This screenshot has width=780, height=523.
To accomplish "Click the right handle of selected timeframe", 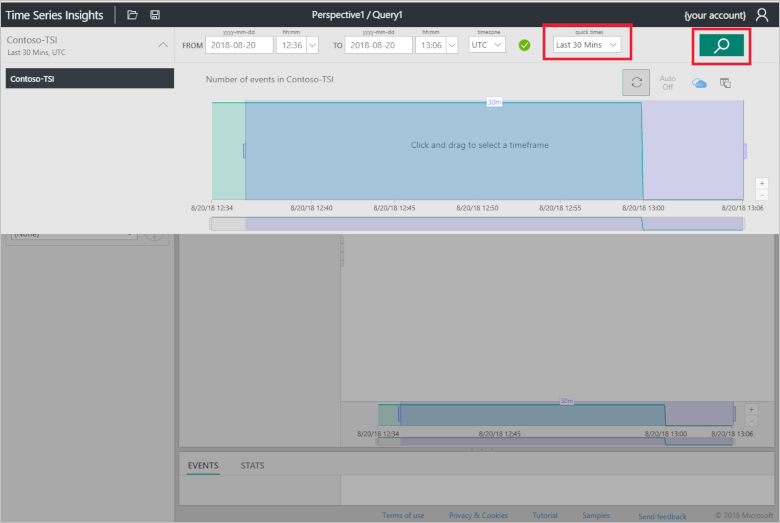I will [745, 151].
